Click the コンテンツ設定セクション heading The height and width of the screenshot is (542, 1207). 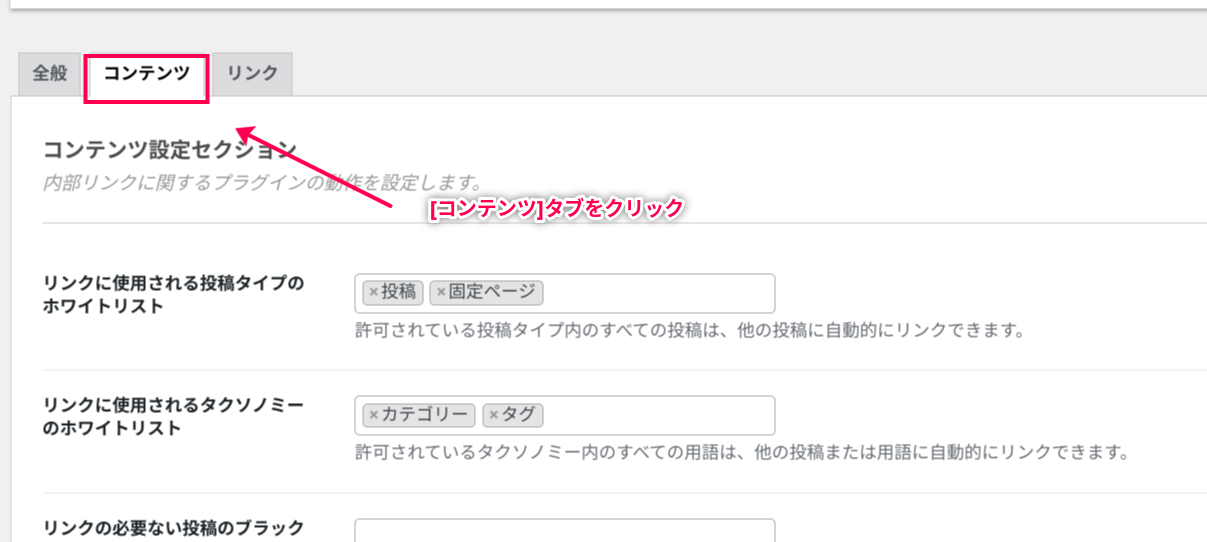pos(170,151)
